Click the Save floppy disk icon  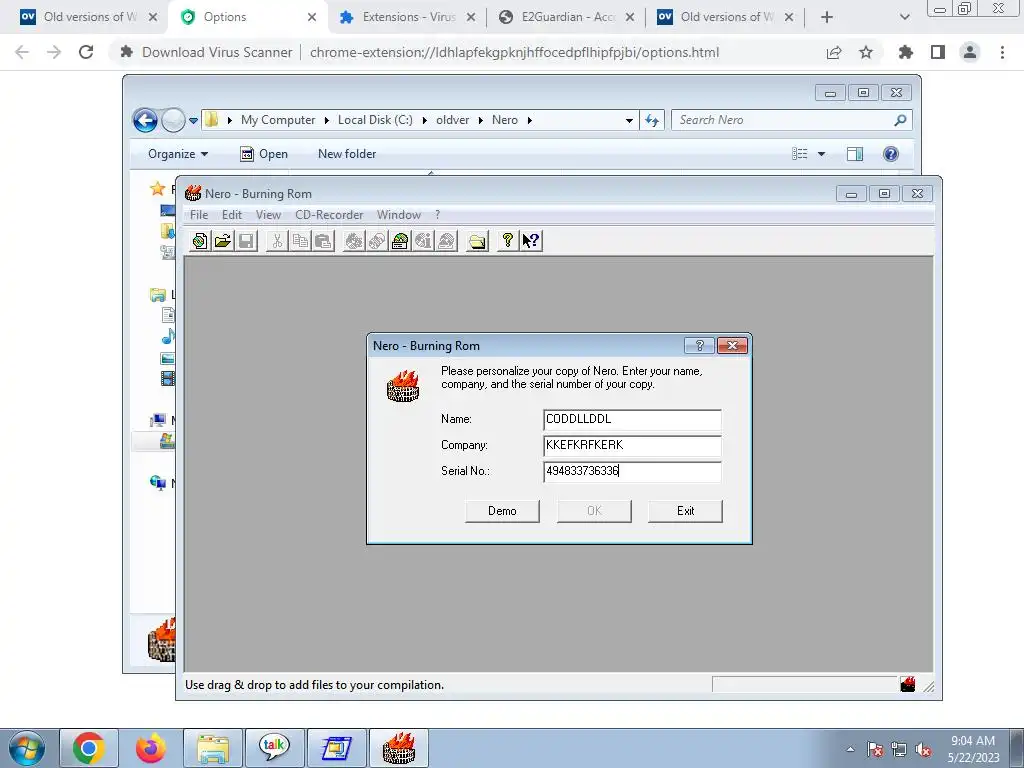tap(246, 241)
